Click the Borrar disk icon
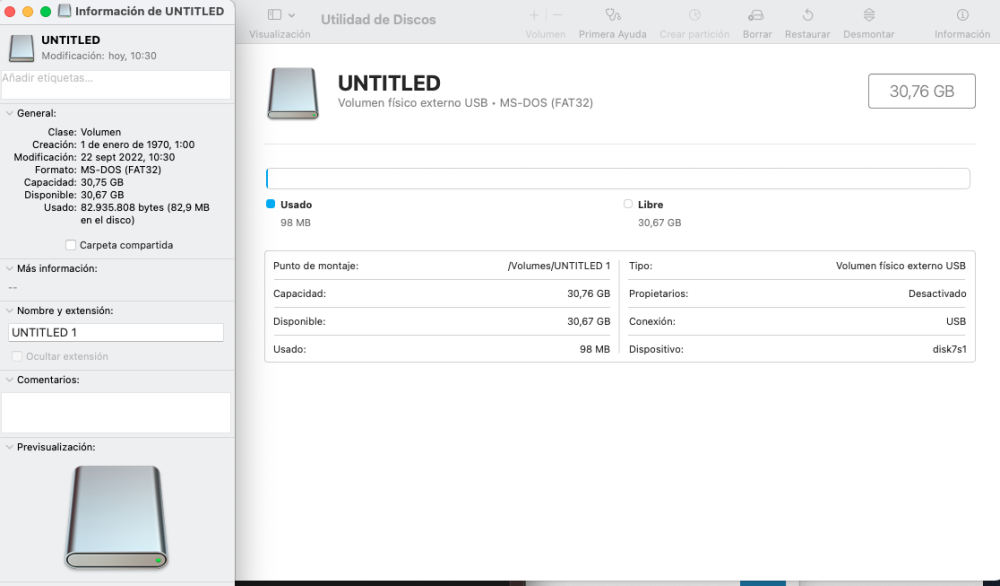The width and height of the screenshot is (1000, 586). tap(756, 15)
